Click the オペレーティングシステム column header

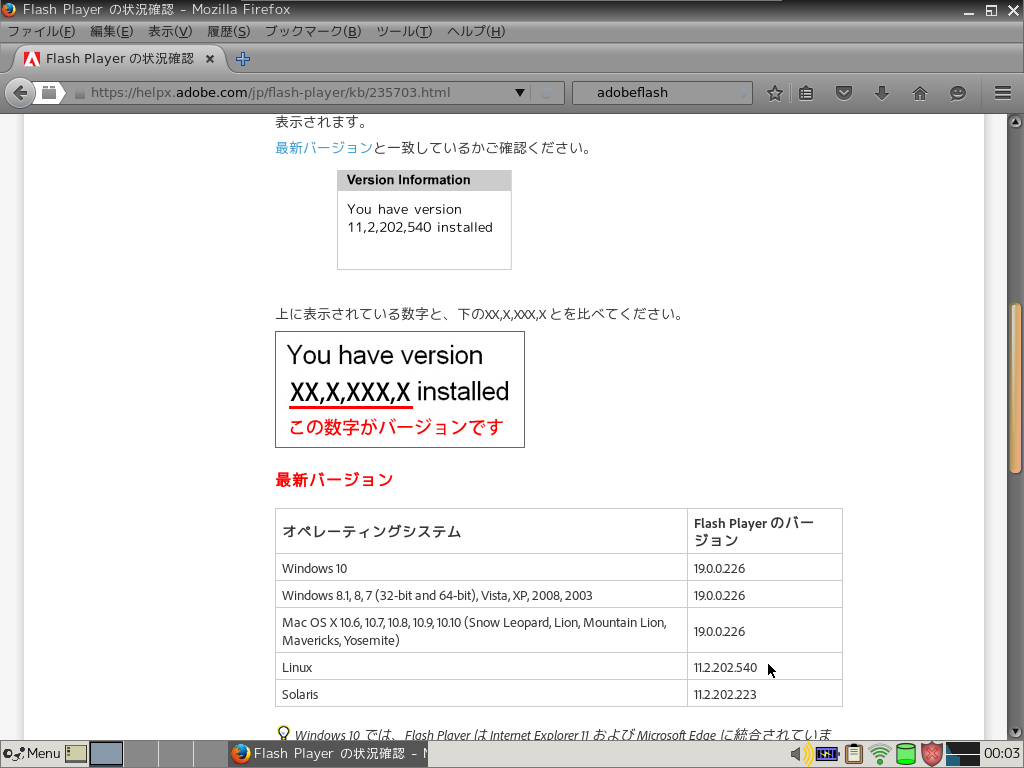pyautogui.click(x=481, y=532)
